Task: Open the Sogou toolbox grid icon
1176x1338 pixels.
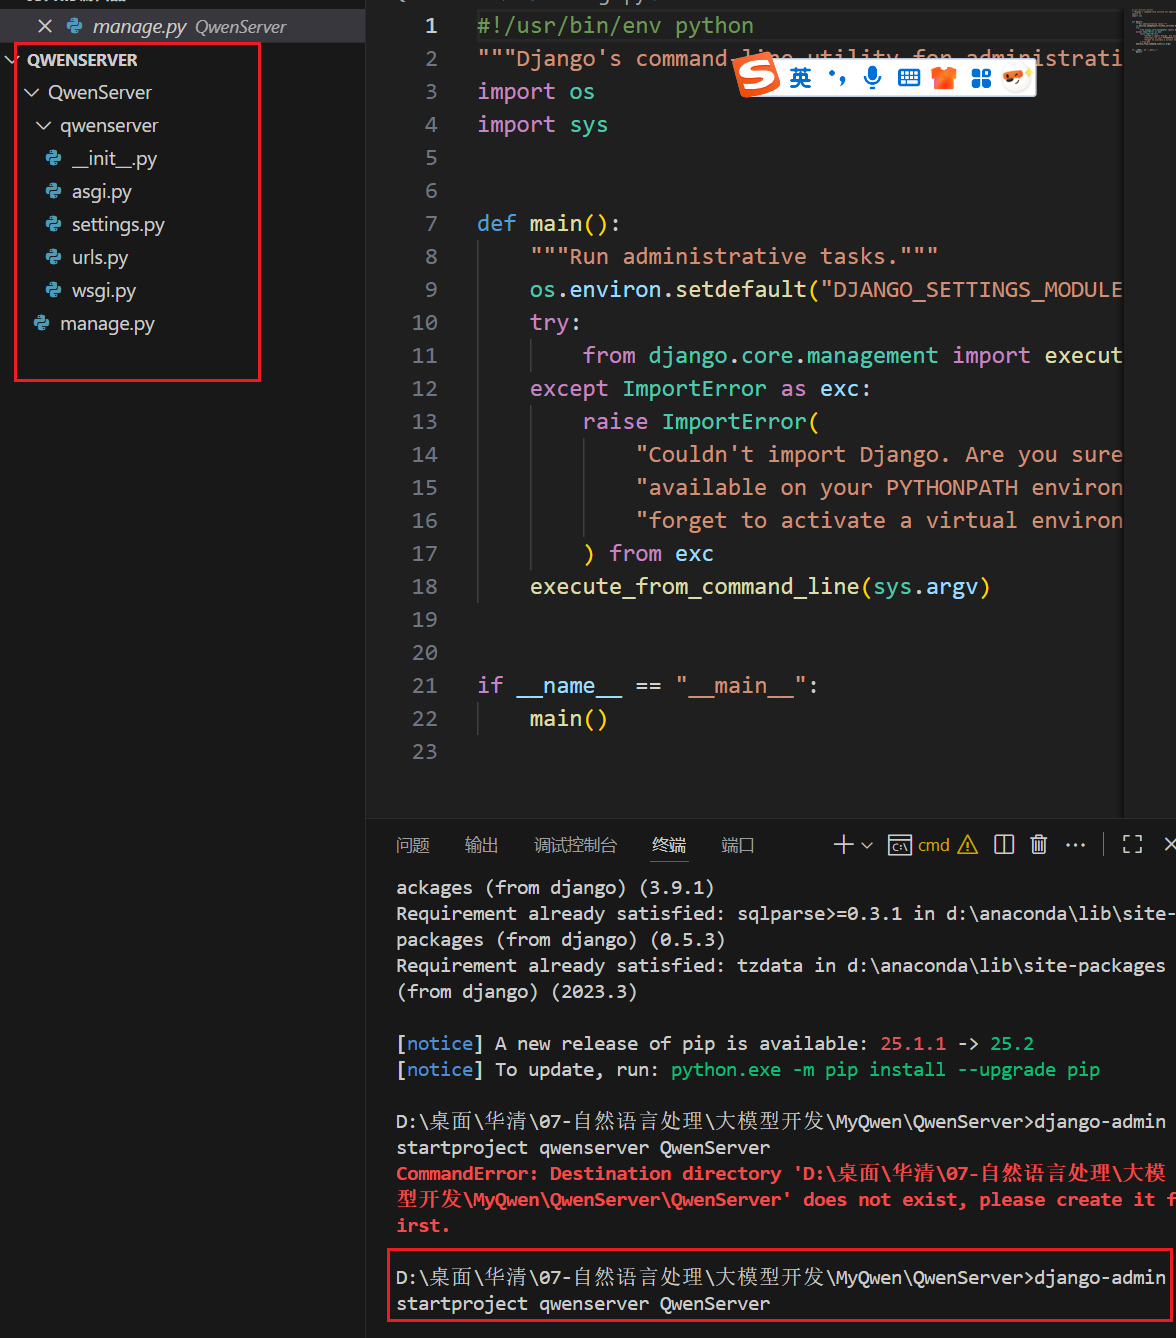Action: tap(981, 77)
